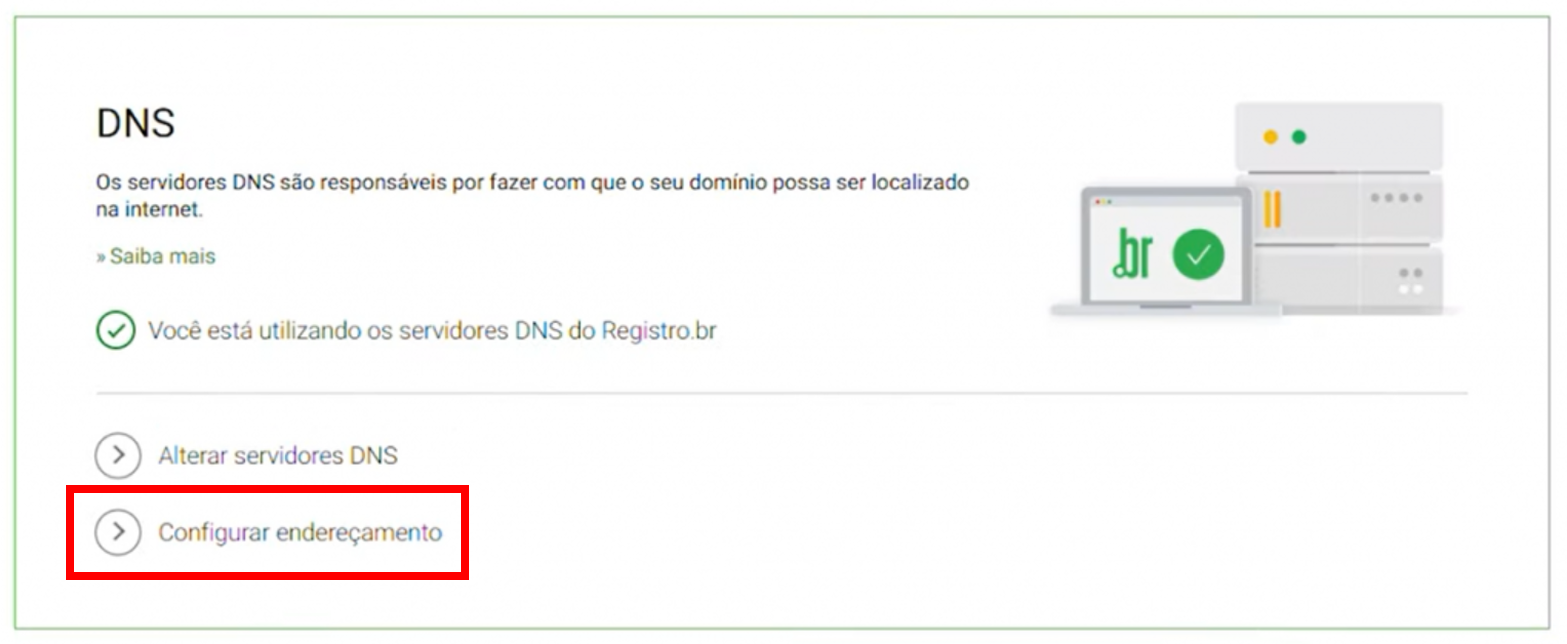Click the dot cluster on bottom server
The height and width of the screenshot is (644, 1567).
click(x=1411, y=281)
